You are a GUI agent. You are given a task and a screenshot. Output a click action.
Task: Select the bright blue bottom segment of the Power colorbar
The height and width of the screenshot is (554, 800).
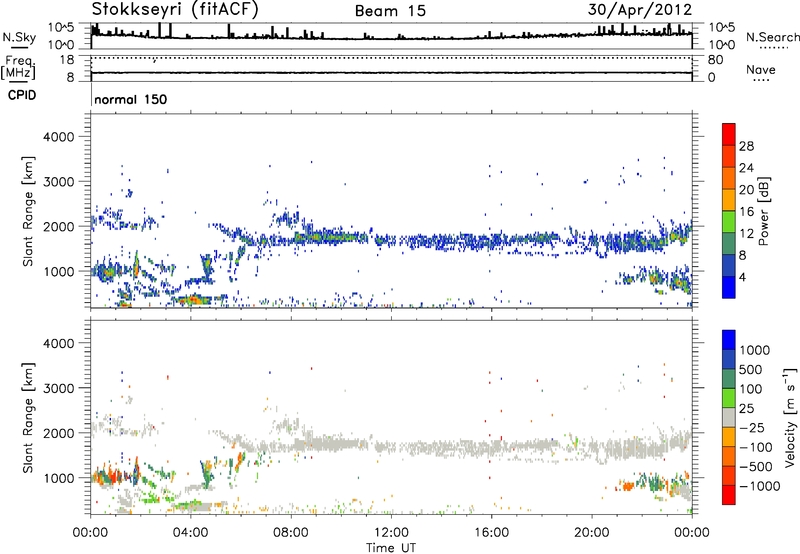point(729,288)
